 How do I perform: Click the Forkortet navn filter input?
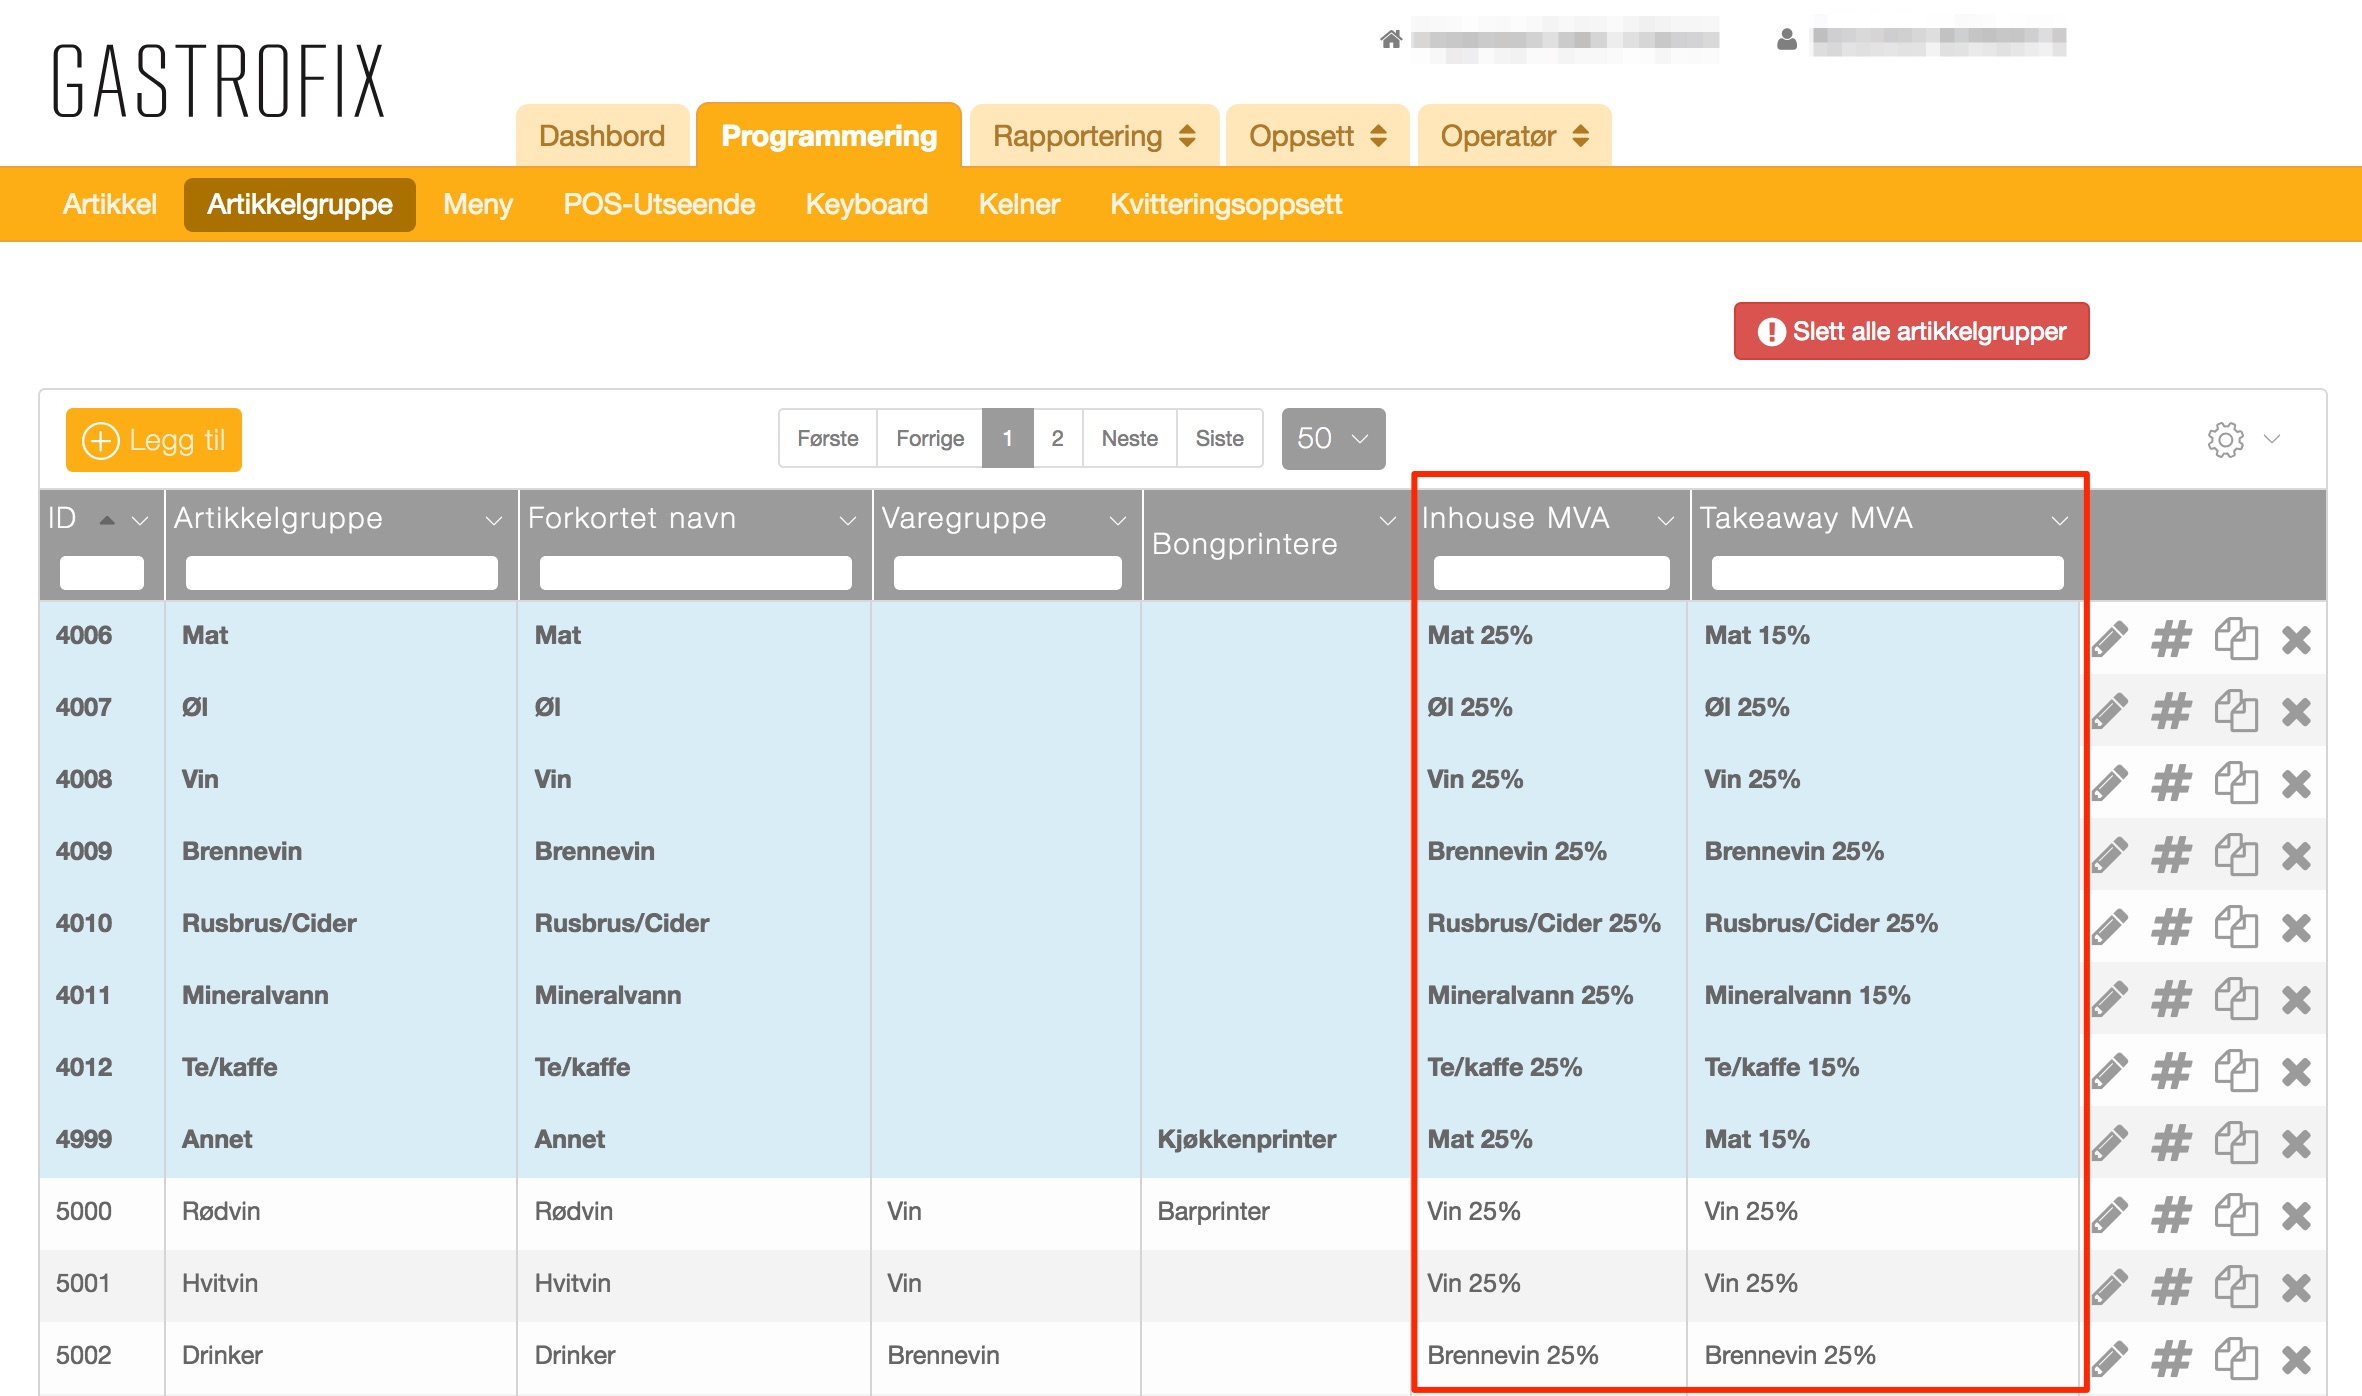pyautogui.click(x=696, y=573)
